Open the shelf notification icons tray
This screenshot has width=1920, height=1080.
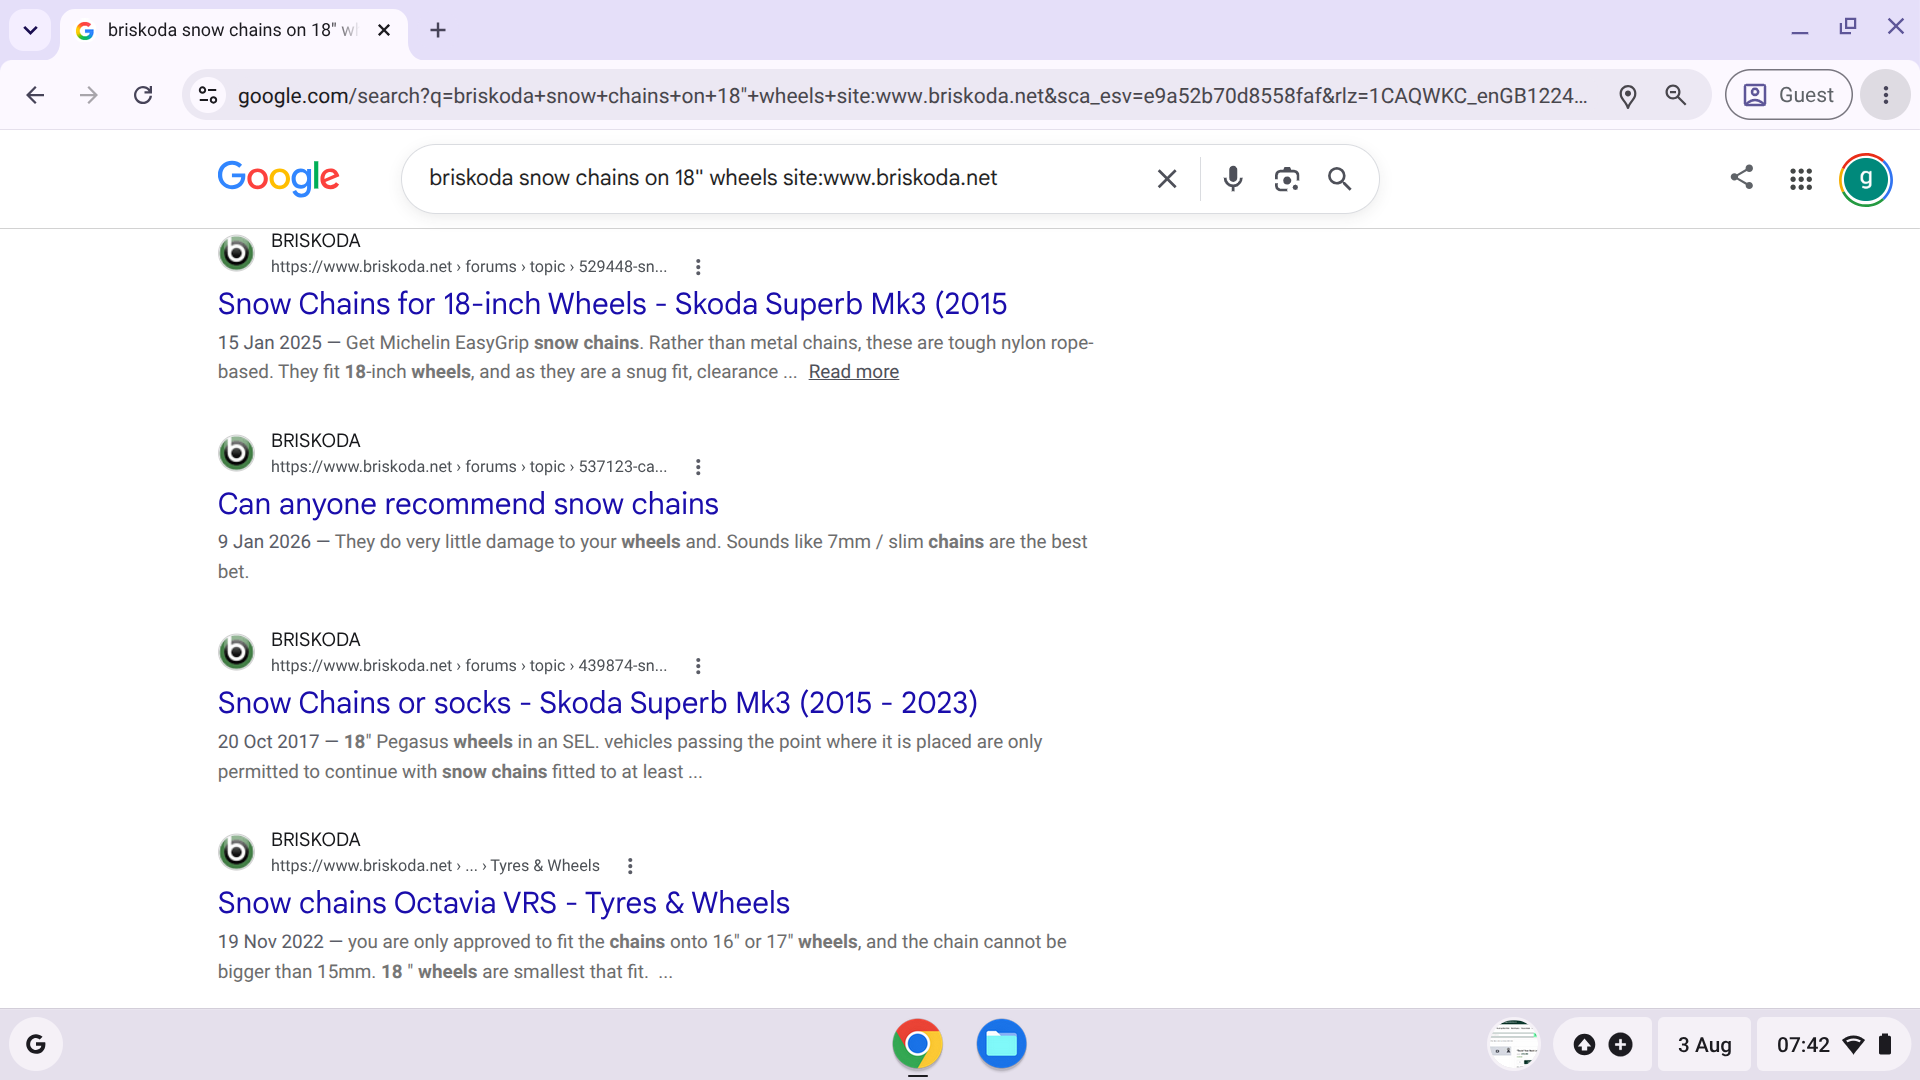point(1602,1044)
